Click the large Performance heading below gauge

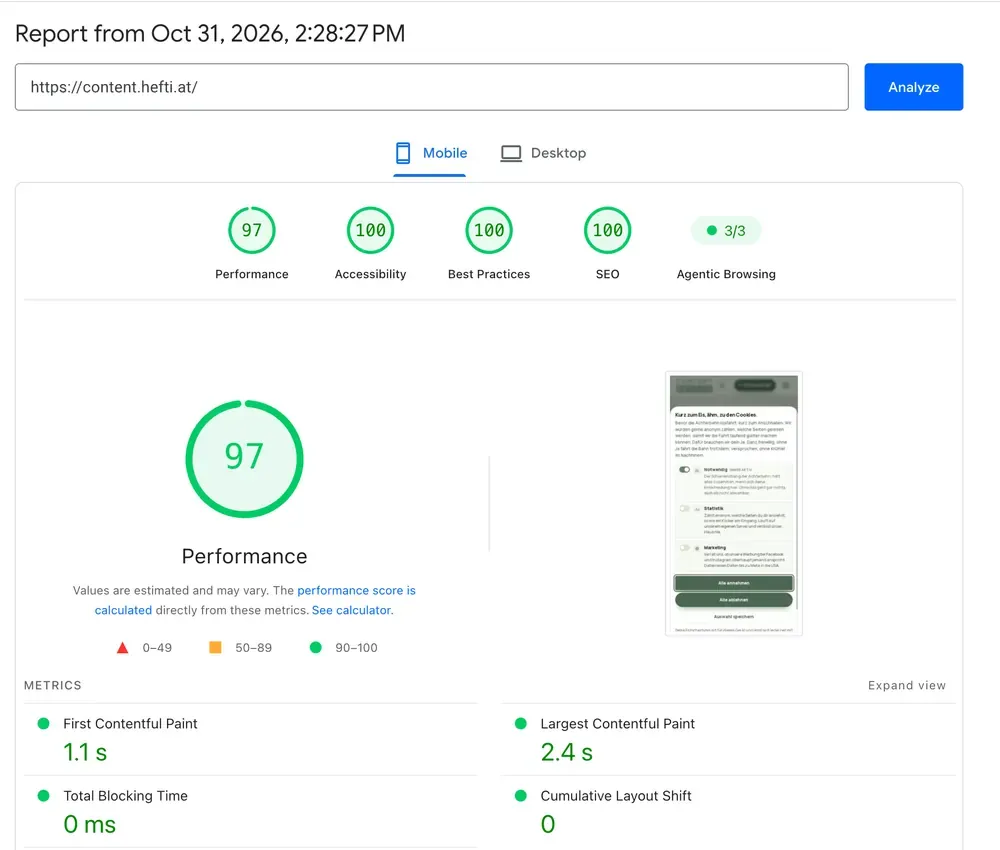(244, 556)
